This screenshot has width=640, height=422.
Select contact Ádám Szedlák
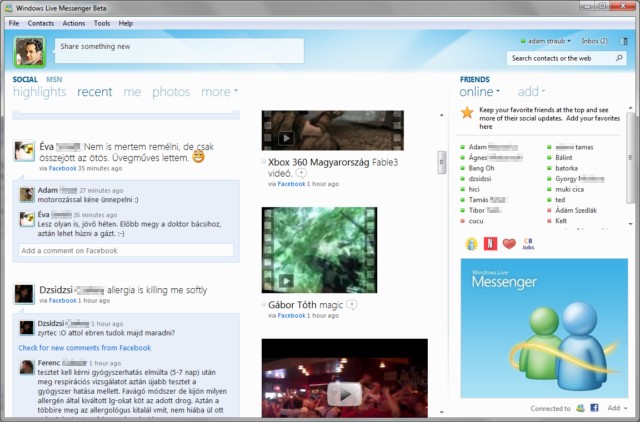tap(576, 210)
